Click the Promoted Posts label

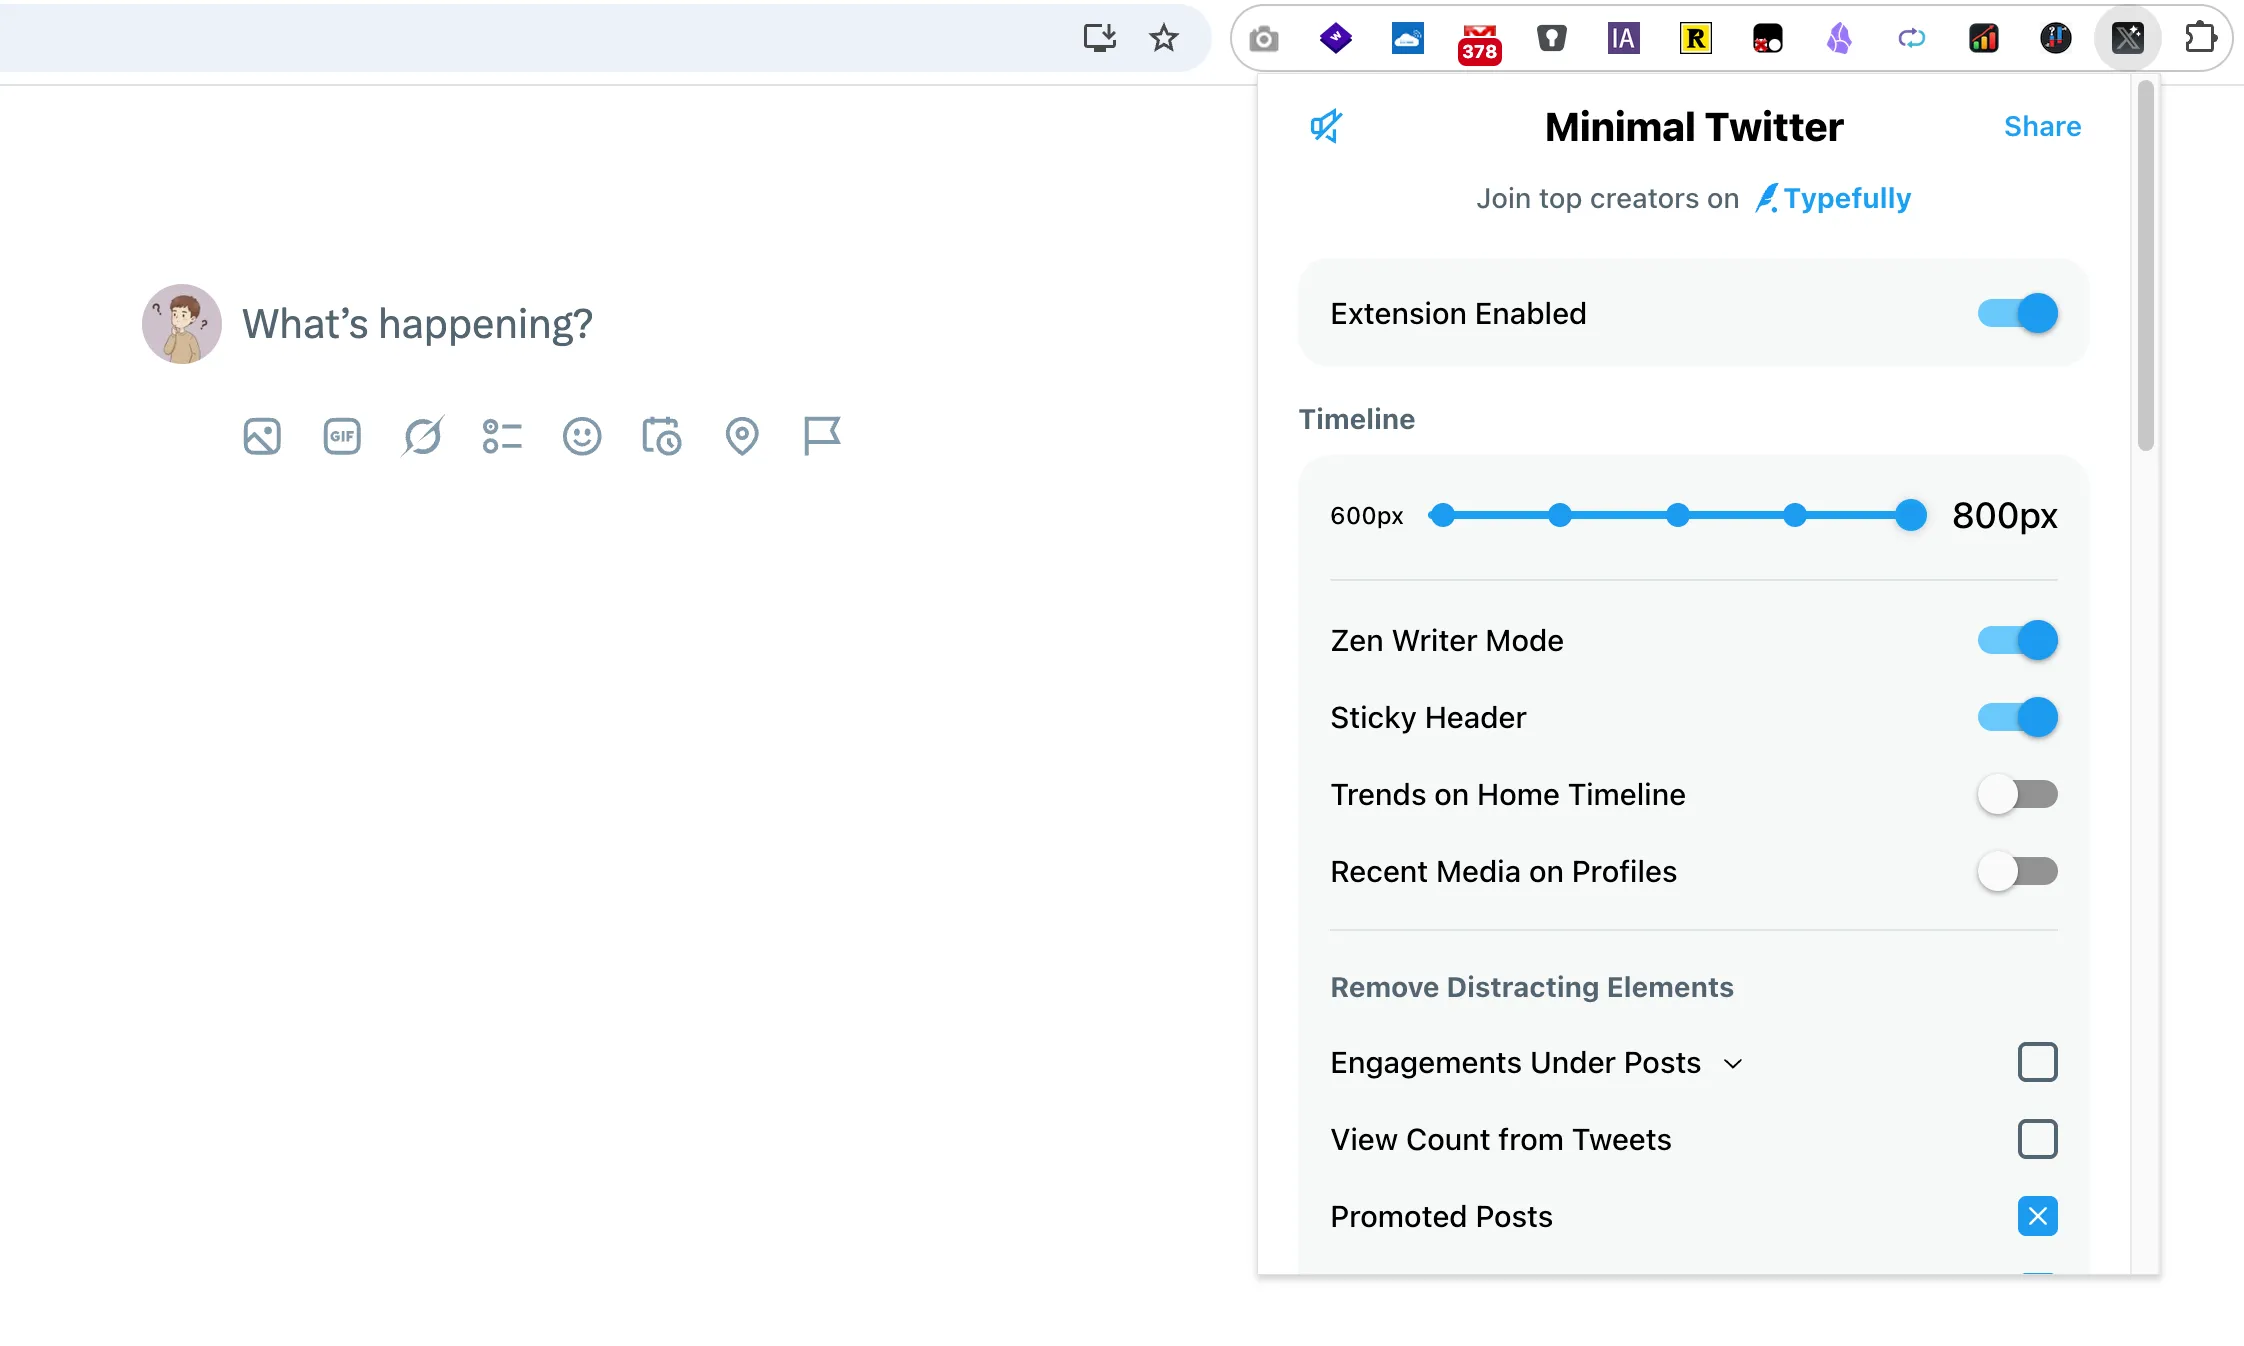tap(1441, 1216)
